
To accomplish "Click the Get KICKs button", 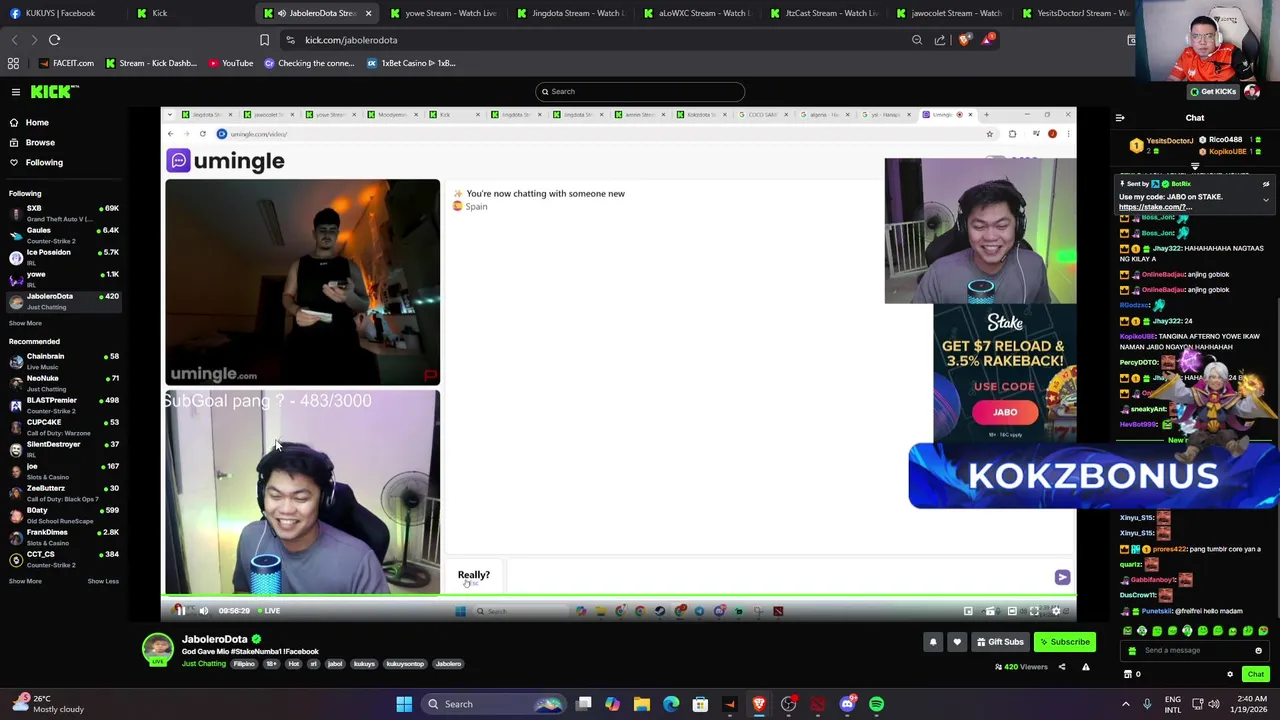I will tap(1212, 91).
